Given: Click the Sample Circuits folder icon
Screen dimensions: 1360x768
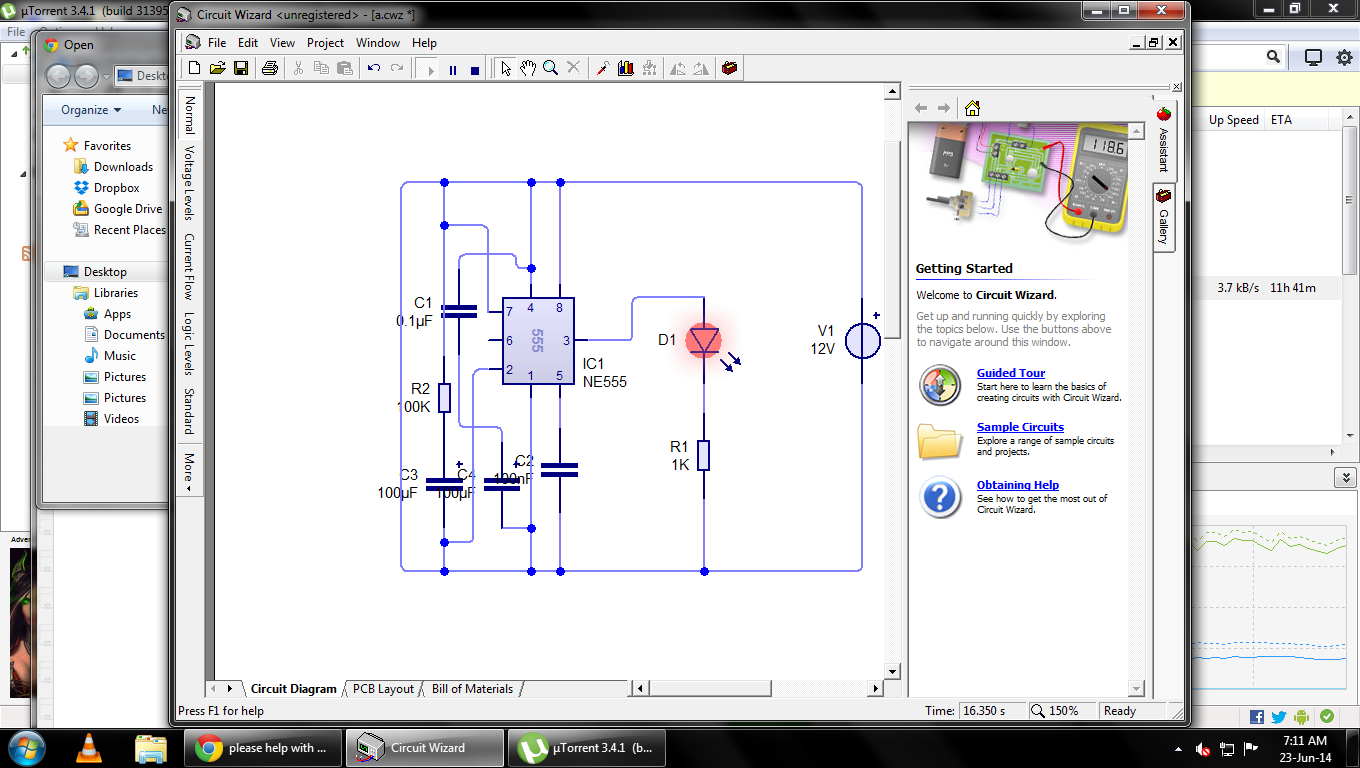Looking at the screenshot, I should pos(940,441).
